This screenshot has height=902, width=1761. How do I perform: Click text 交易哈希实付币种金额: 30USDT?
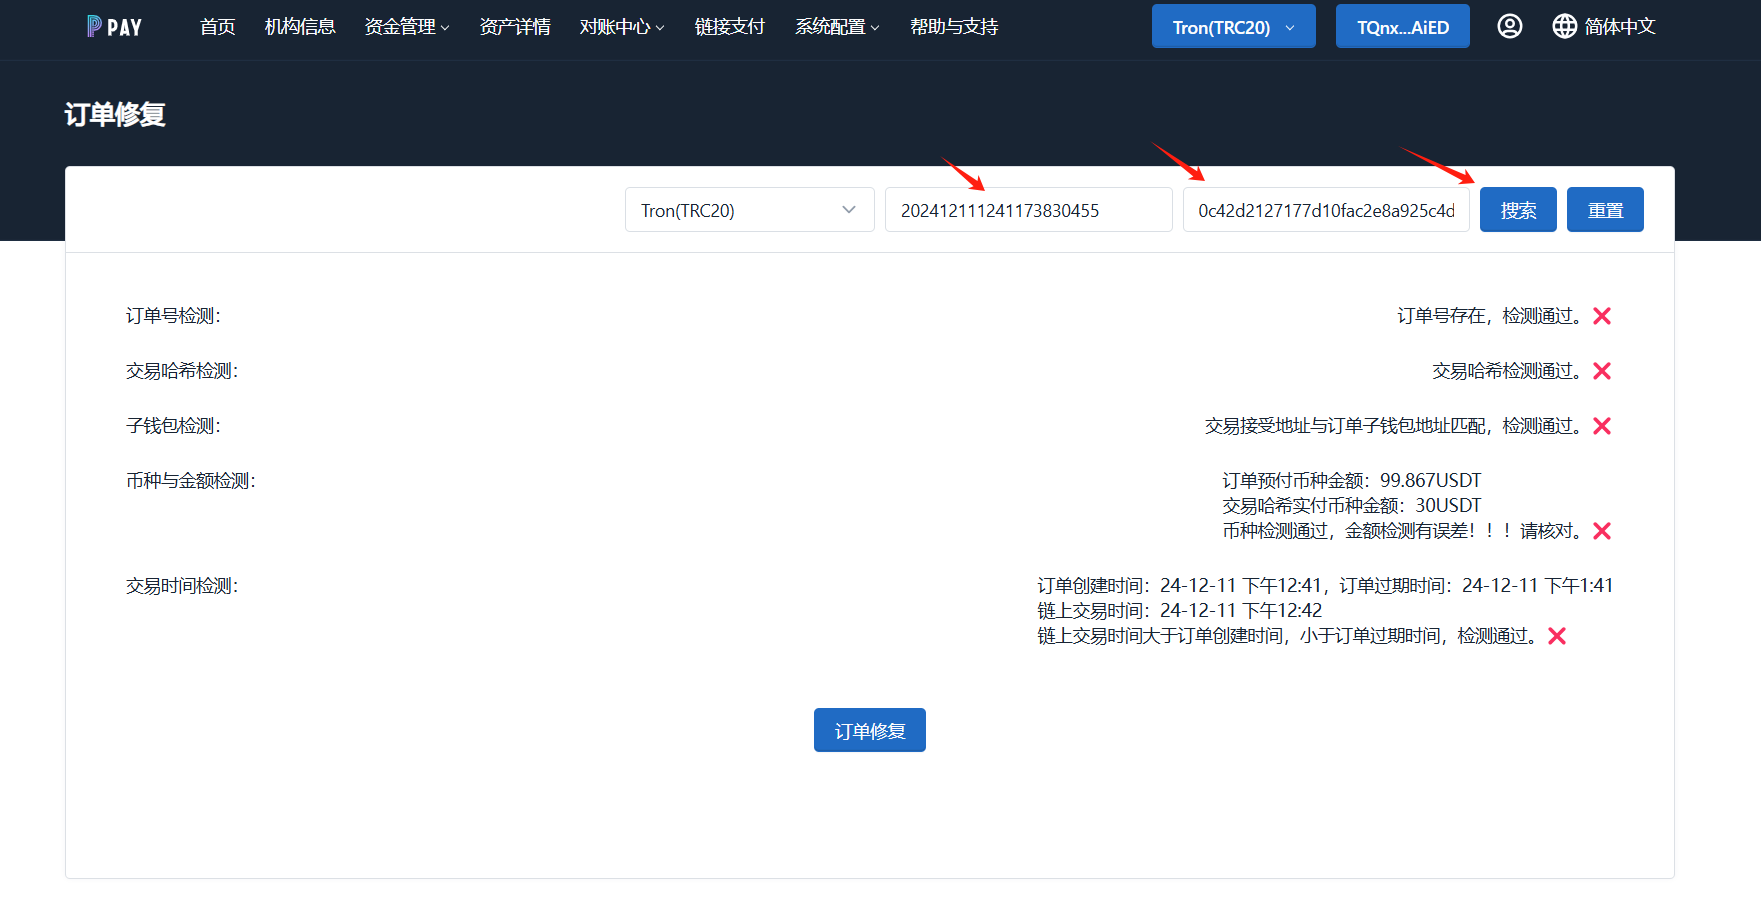(1352, 506)
